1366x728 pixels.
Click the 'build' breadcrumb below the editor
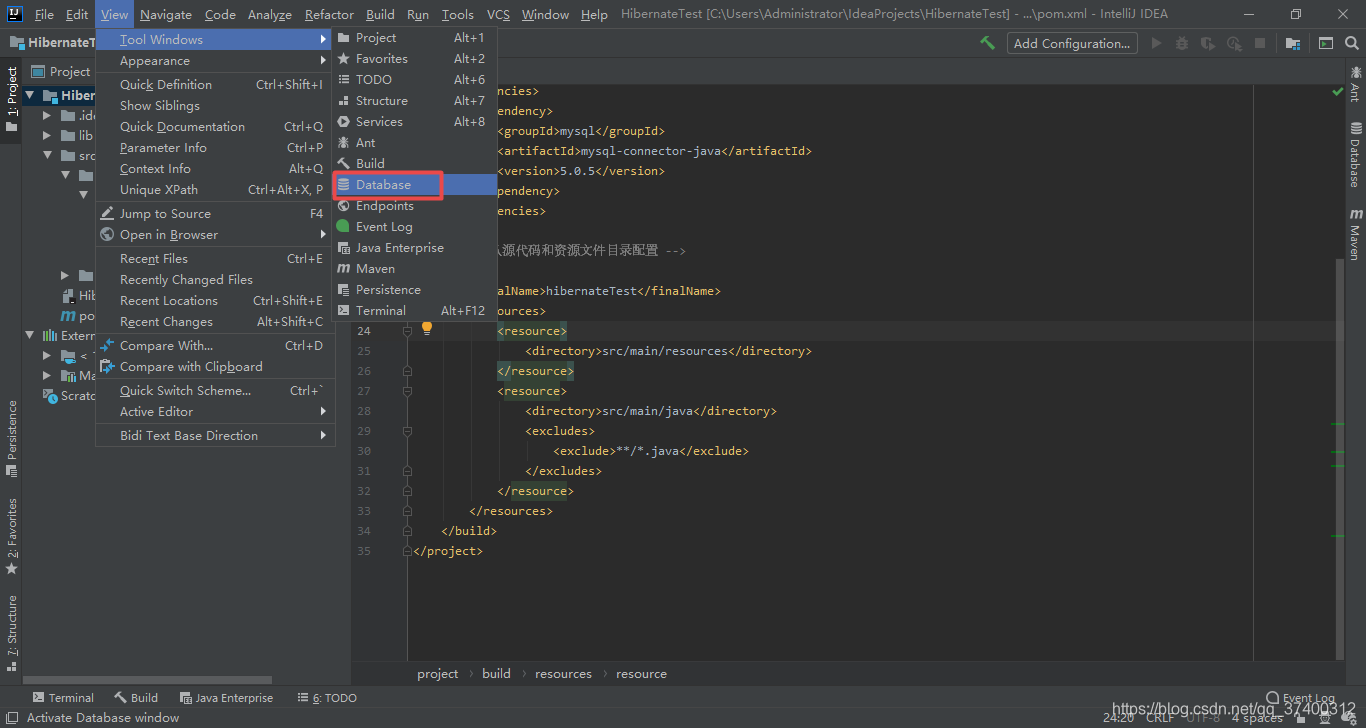pos(496,674)
